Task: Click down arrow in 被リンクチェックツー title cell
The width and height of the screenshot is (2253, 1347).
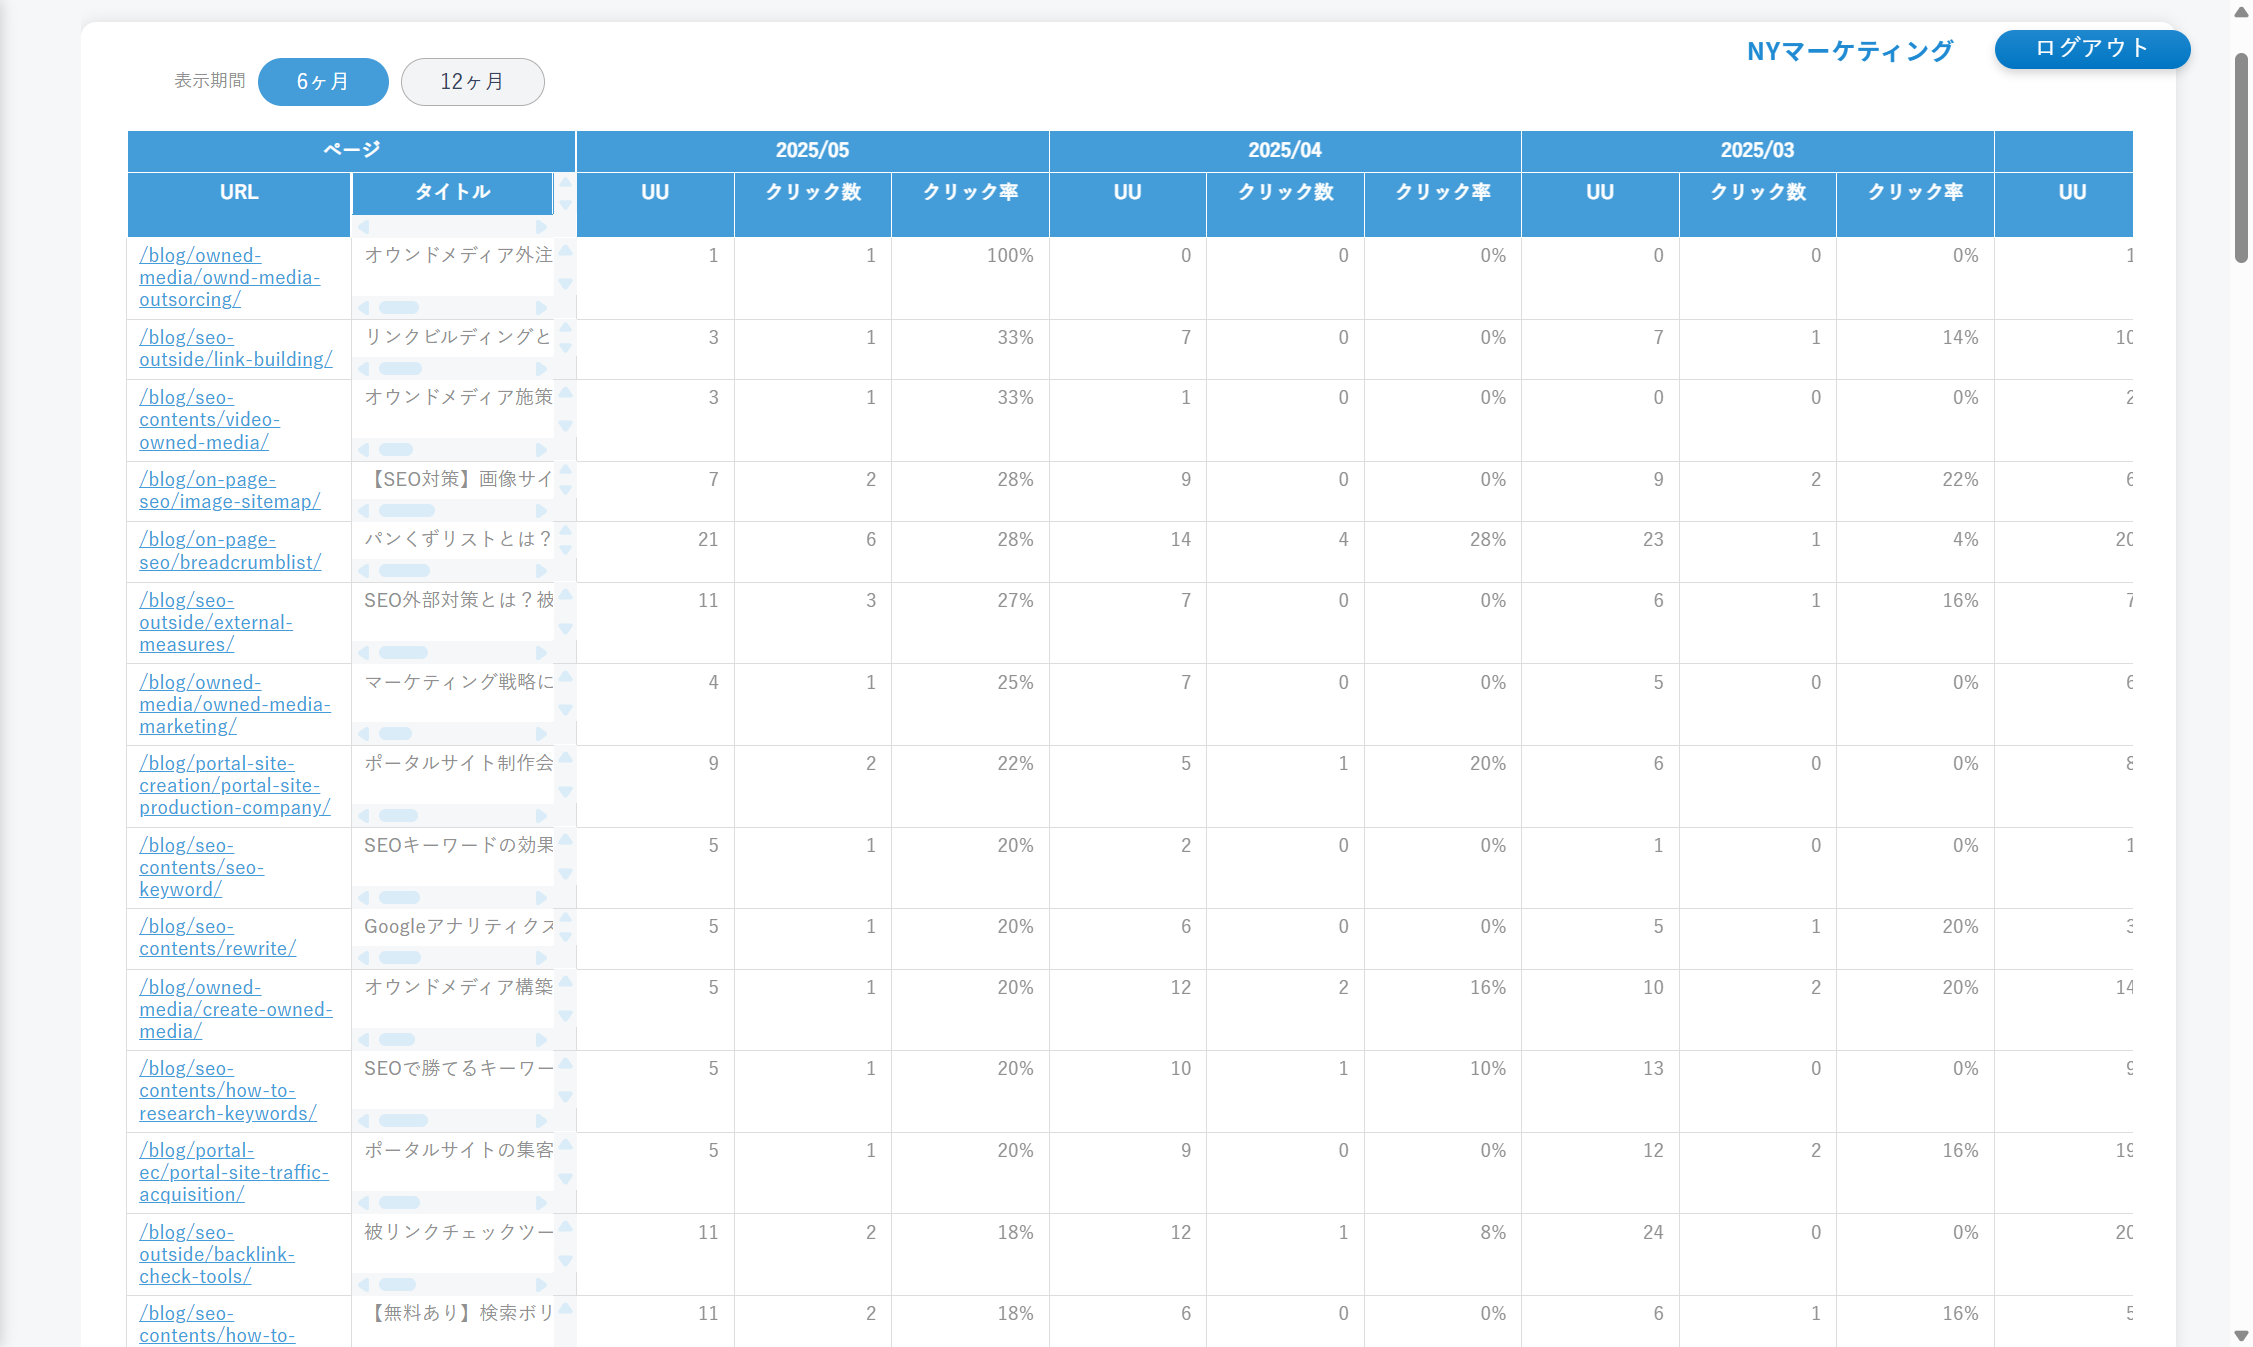Action: [x=565, y=1261]
